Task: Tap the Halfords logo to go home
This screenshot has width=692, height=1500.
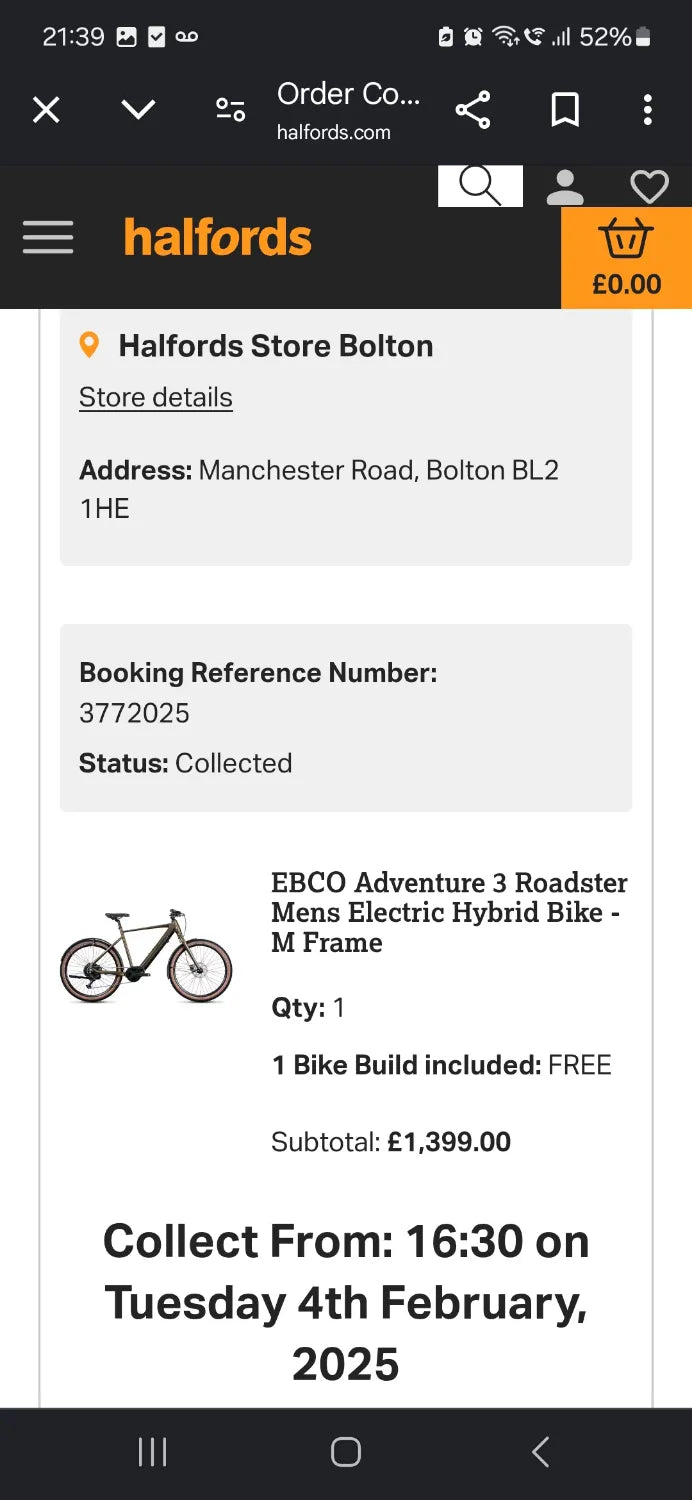Action: tap(217, 237)
